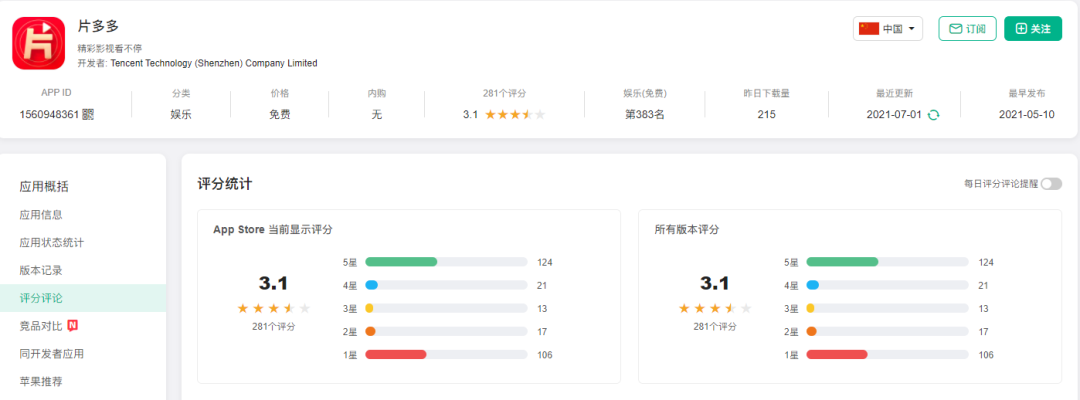Go to 应用状态统计 in the sidebar

(52, 242)
